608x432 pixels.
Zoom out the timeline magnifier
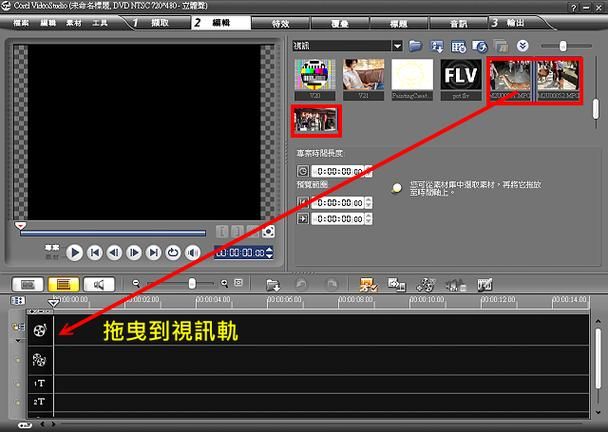click(x=136, y=283)
